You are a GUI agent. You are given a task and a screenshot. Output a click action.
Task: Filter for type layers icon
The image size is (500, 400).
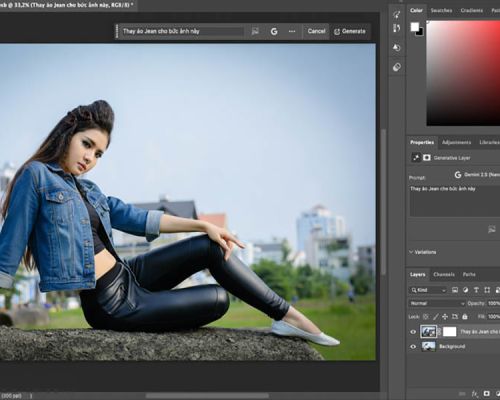(x=476, y=290)
